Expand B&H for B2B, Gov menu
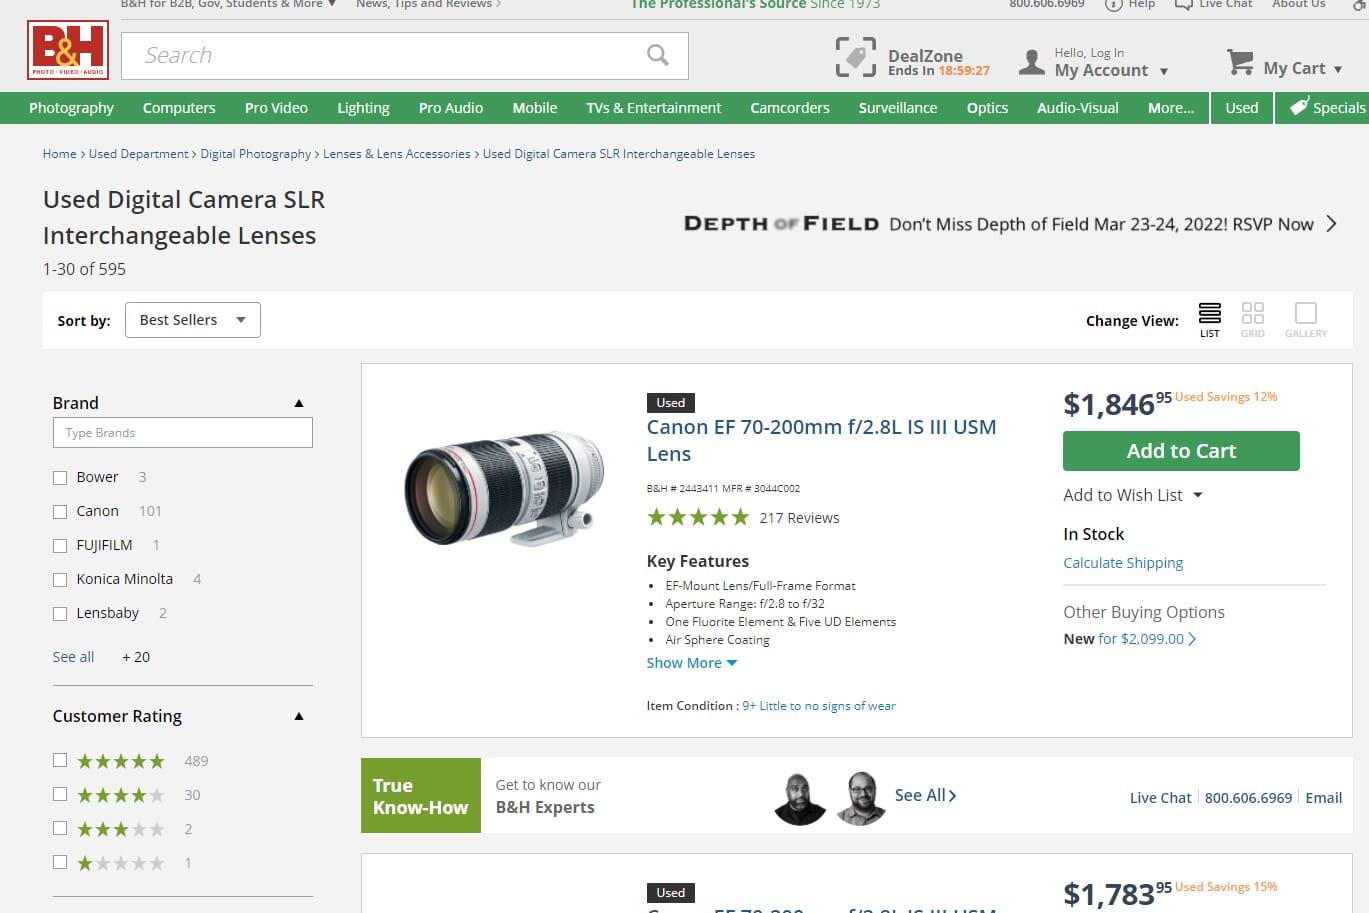 [228, 4]
